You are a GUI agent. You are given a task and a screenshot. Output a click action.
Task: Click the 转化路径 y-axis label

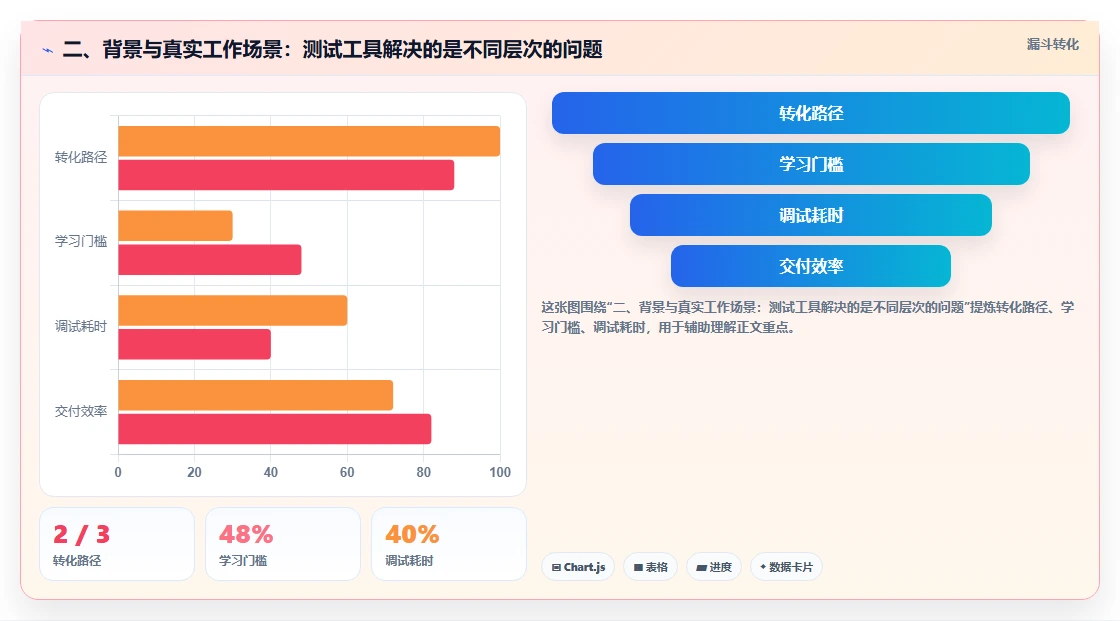pyautogui.click(x=81, y=157)
